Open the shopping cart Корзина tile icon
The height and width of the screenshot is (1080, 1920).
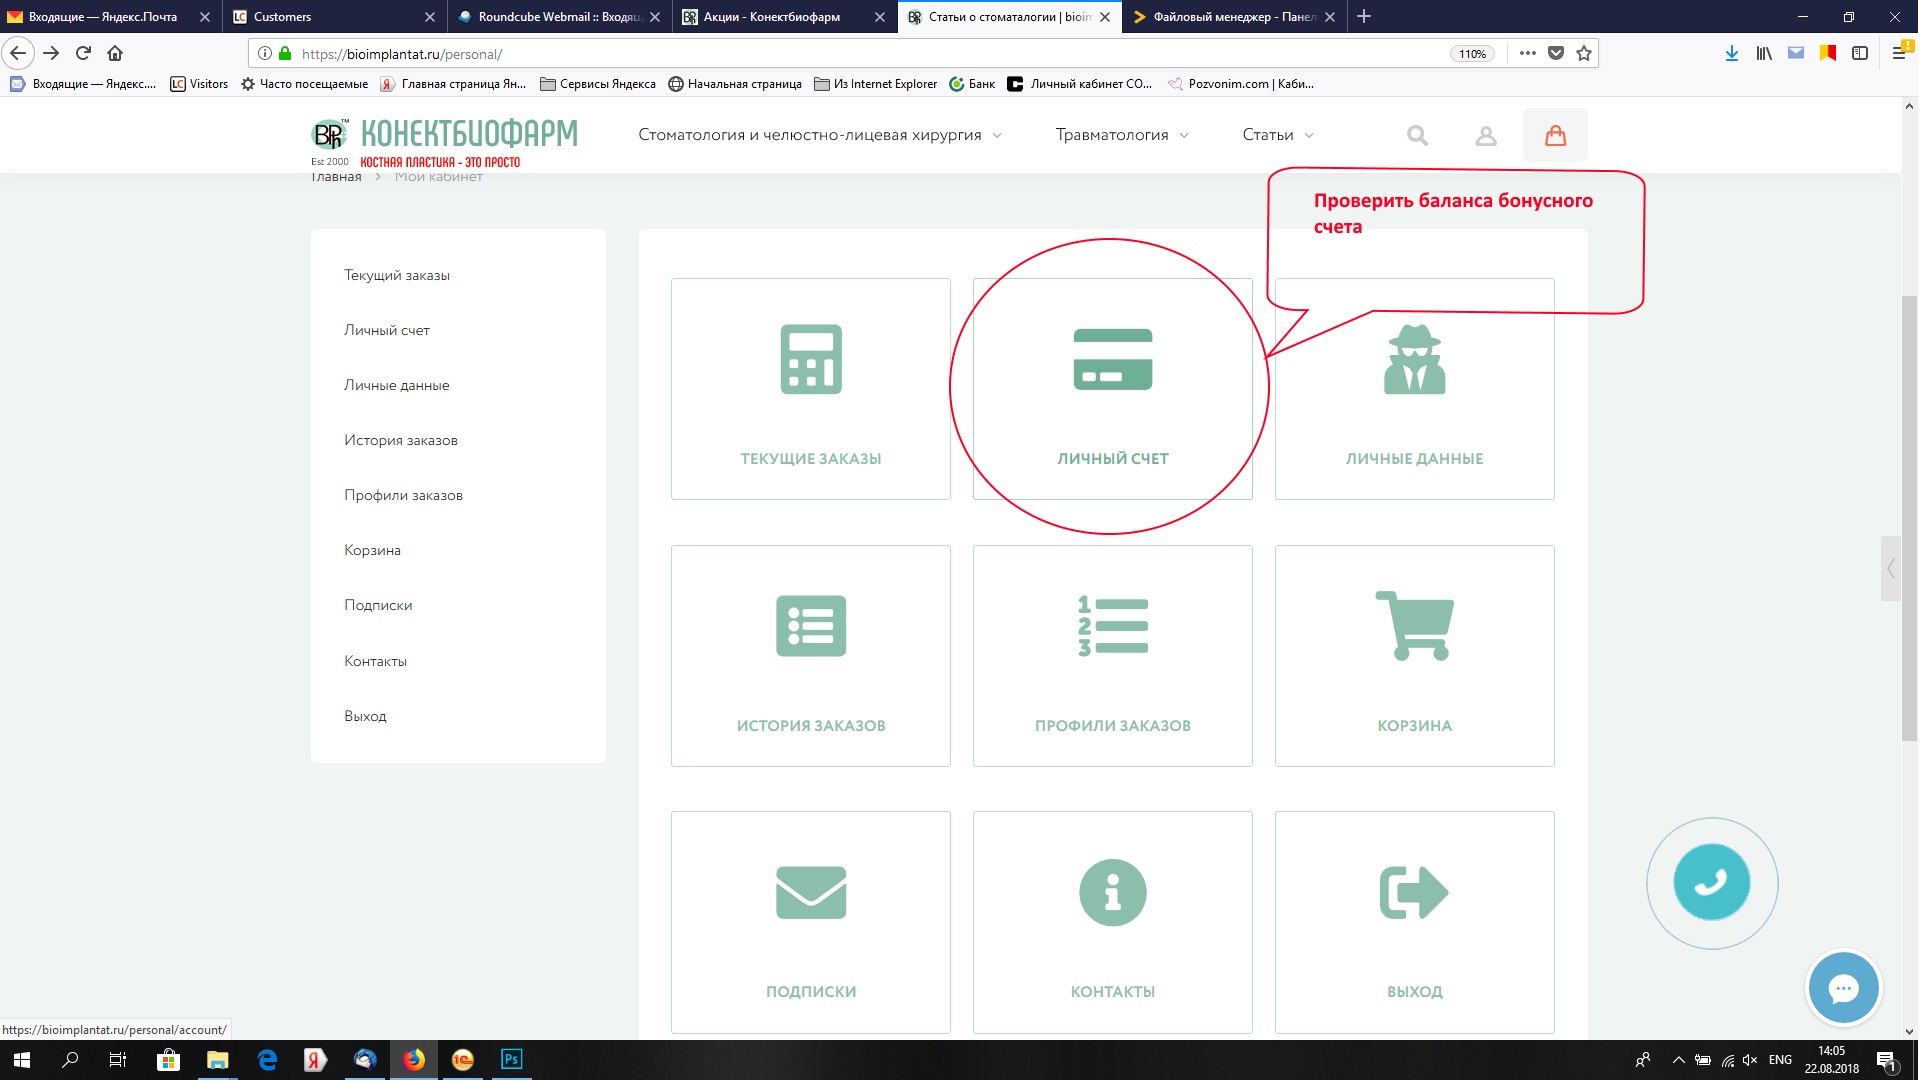pos(1414,625)
